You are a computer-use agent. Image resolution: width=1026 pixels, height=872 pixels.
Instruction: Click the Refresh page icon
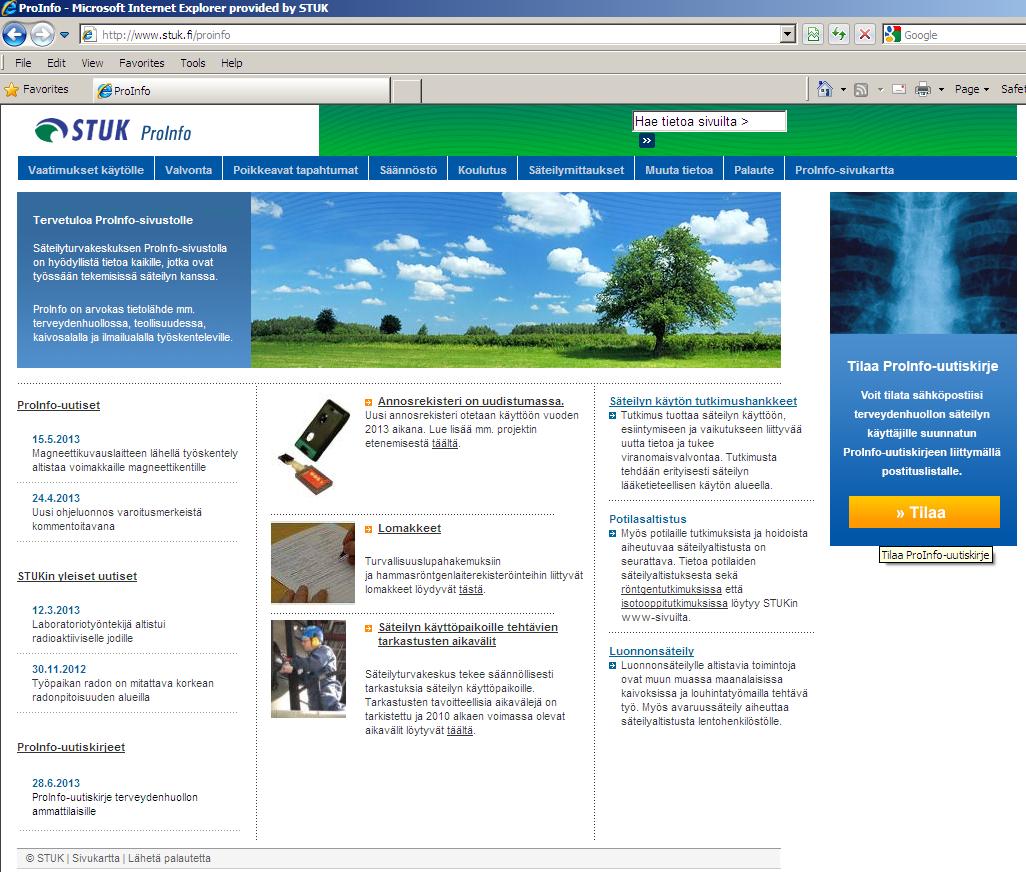pyautogui.click(x=839, y=35)
